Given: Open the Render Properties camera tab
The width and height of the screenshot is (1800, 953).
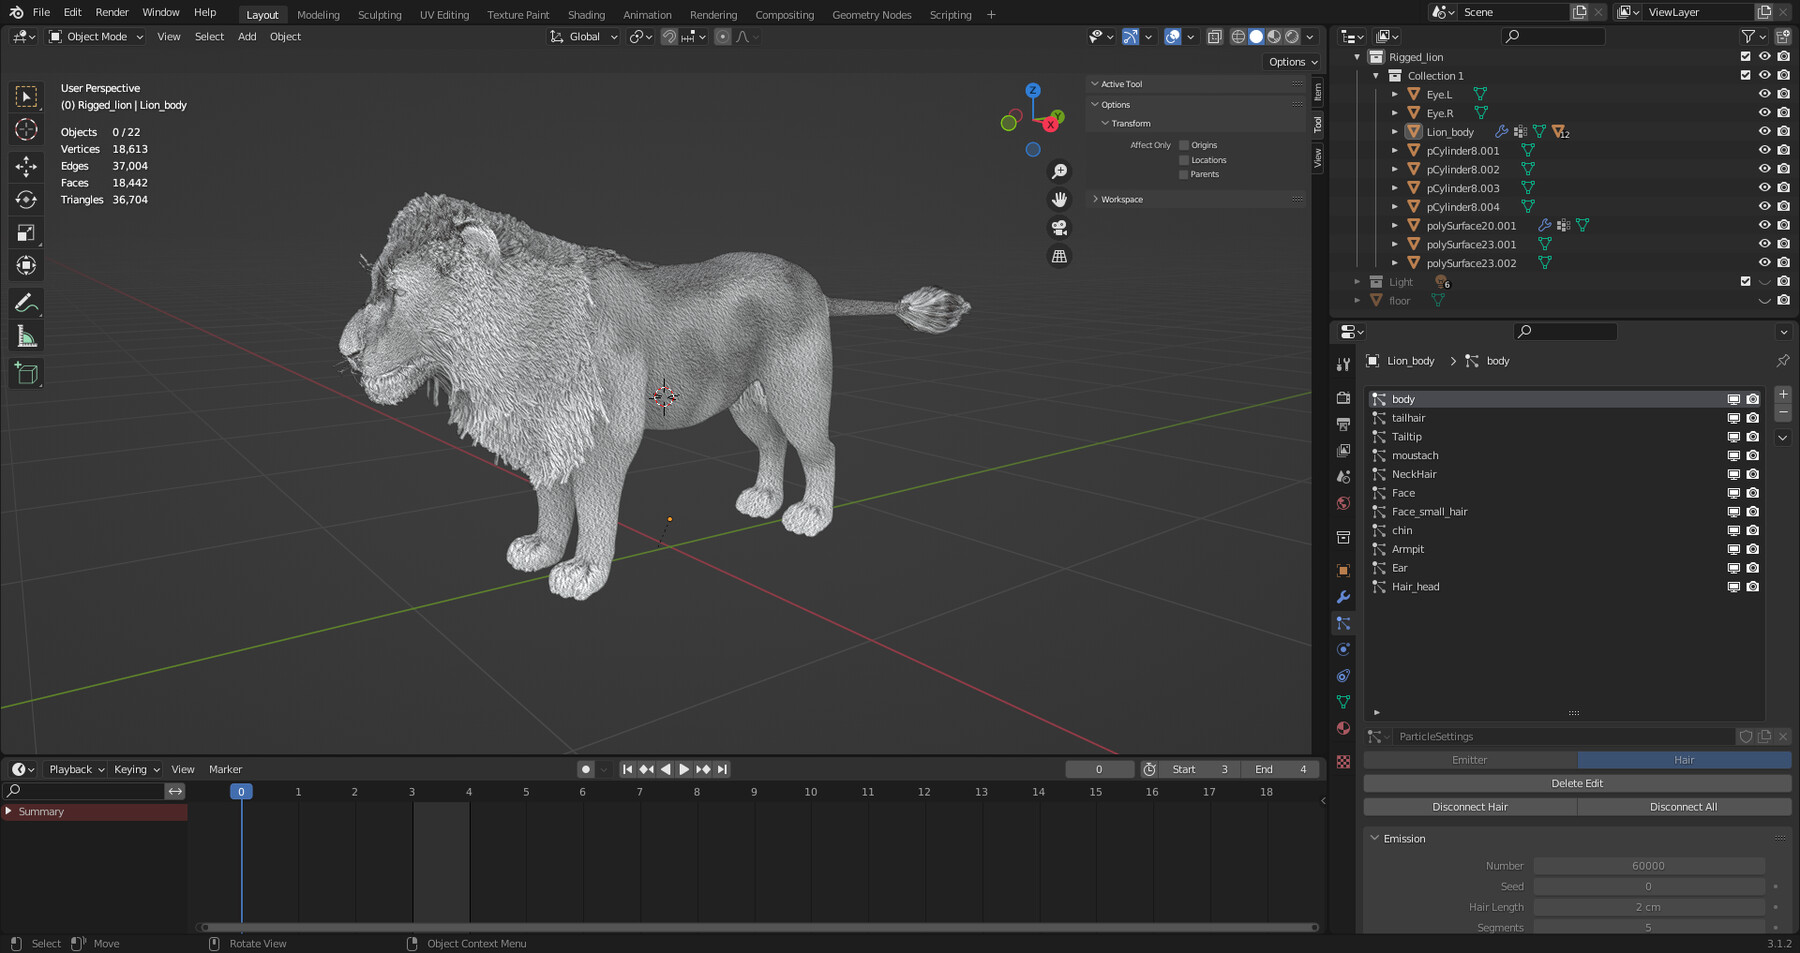Looking at the screenshot, I should tap(1344, 398).
